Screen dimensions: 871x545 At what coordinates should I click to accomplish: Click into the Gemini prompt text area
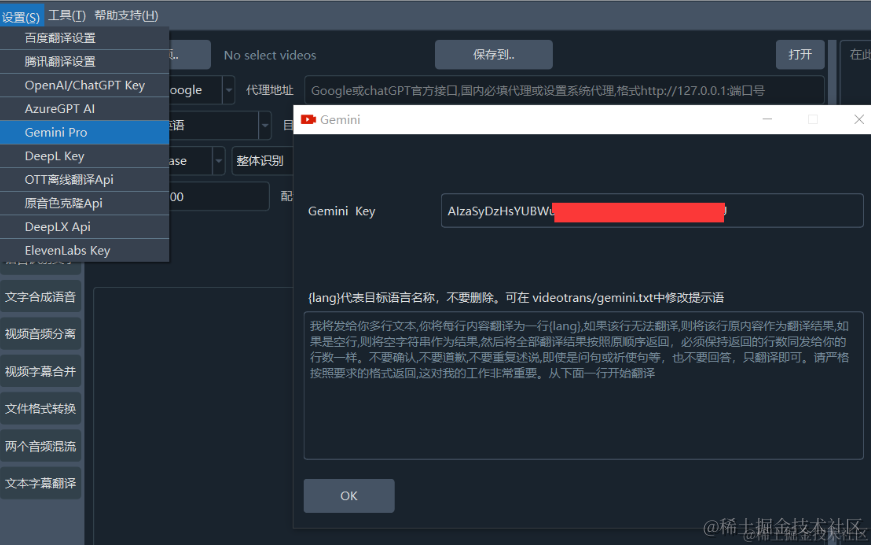coord(583,385)
